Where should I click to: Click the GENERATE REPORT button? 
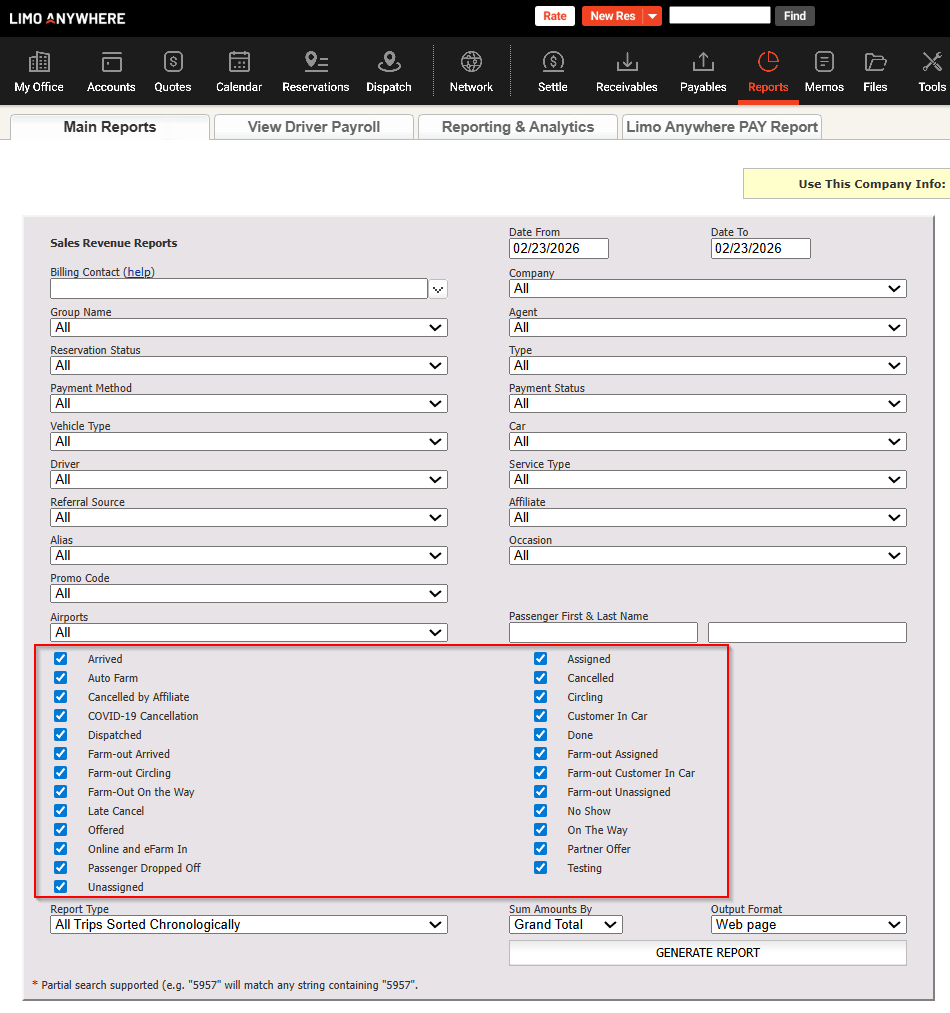707,953
